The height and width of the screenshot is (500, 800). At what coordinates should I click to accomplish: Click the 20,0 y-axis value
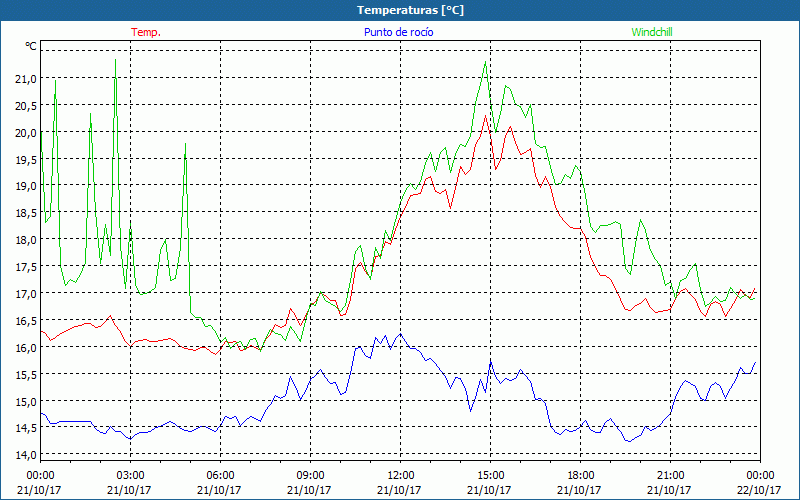pos(27,133)
